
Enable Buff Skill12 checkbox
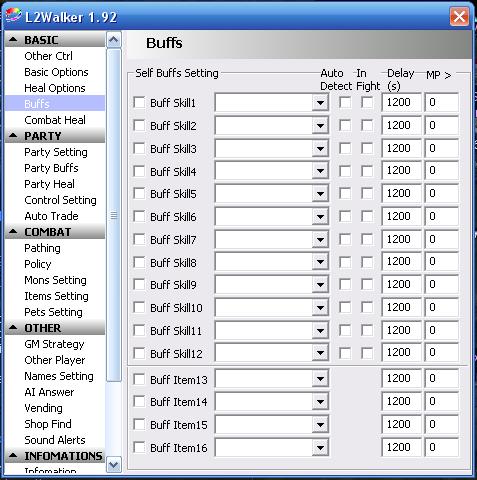pyautogui.click(x=139, y=353)
